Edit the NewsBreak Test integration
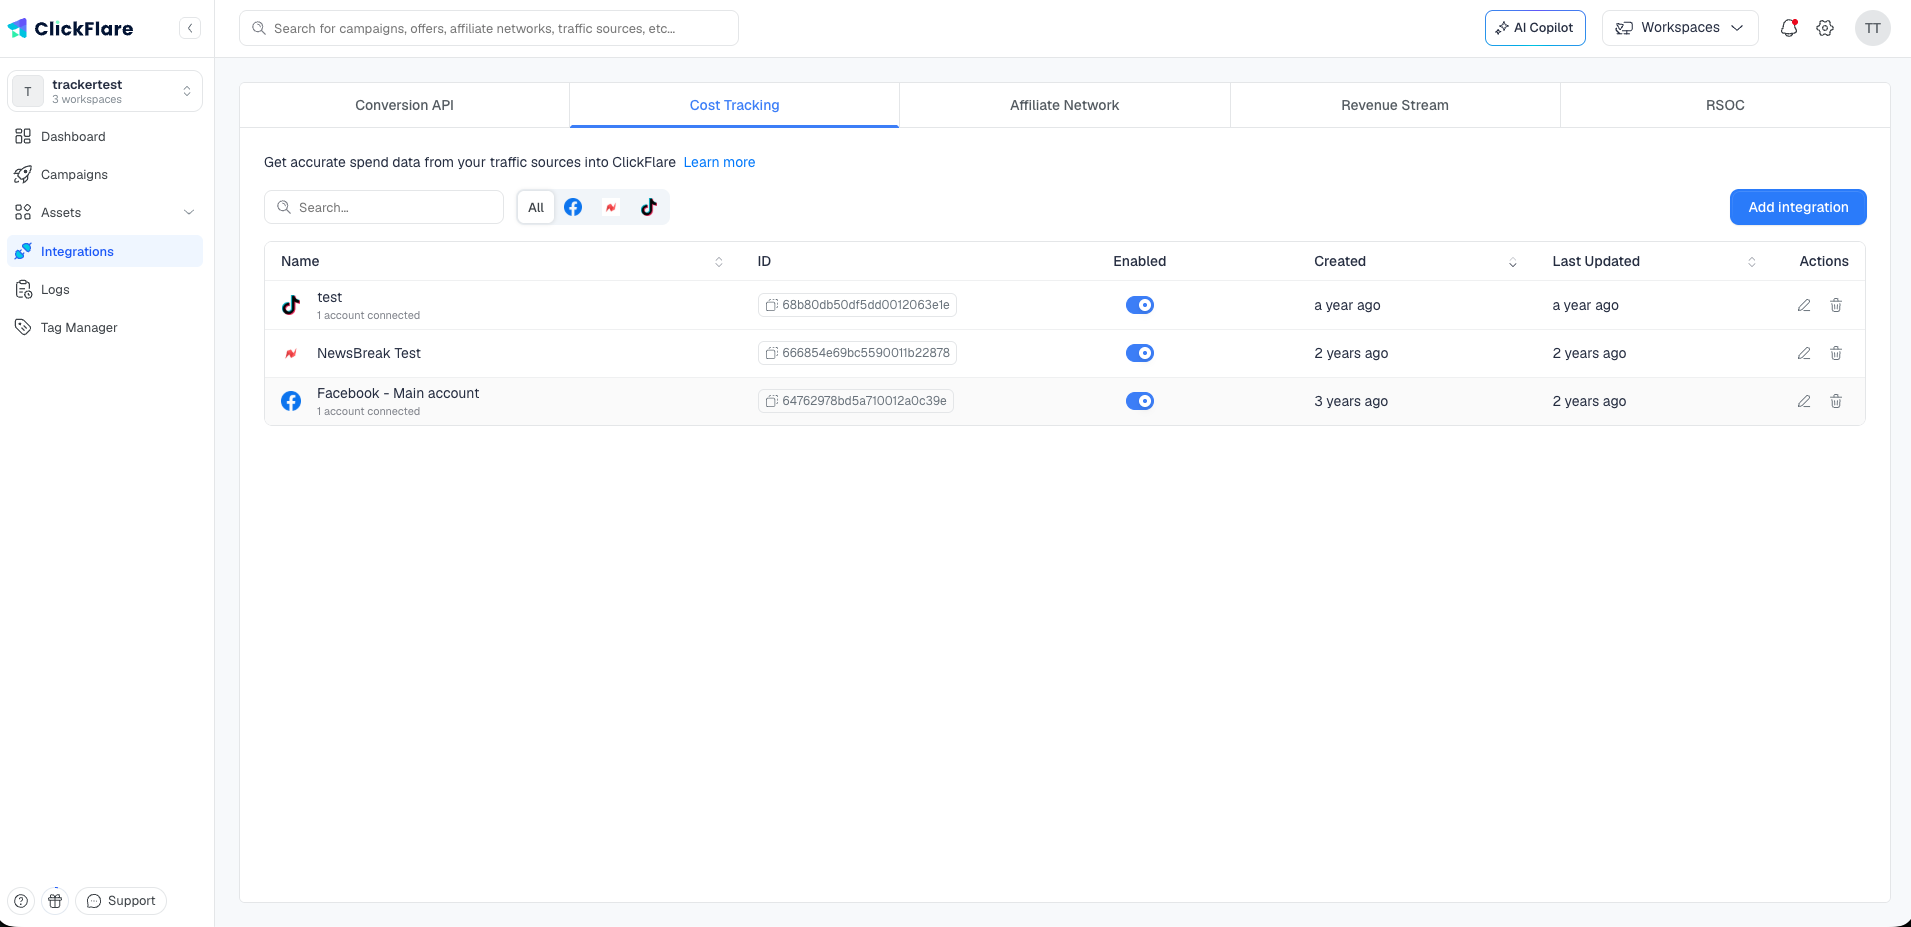 coord(1804,353)
